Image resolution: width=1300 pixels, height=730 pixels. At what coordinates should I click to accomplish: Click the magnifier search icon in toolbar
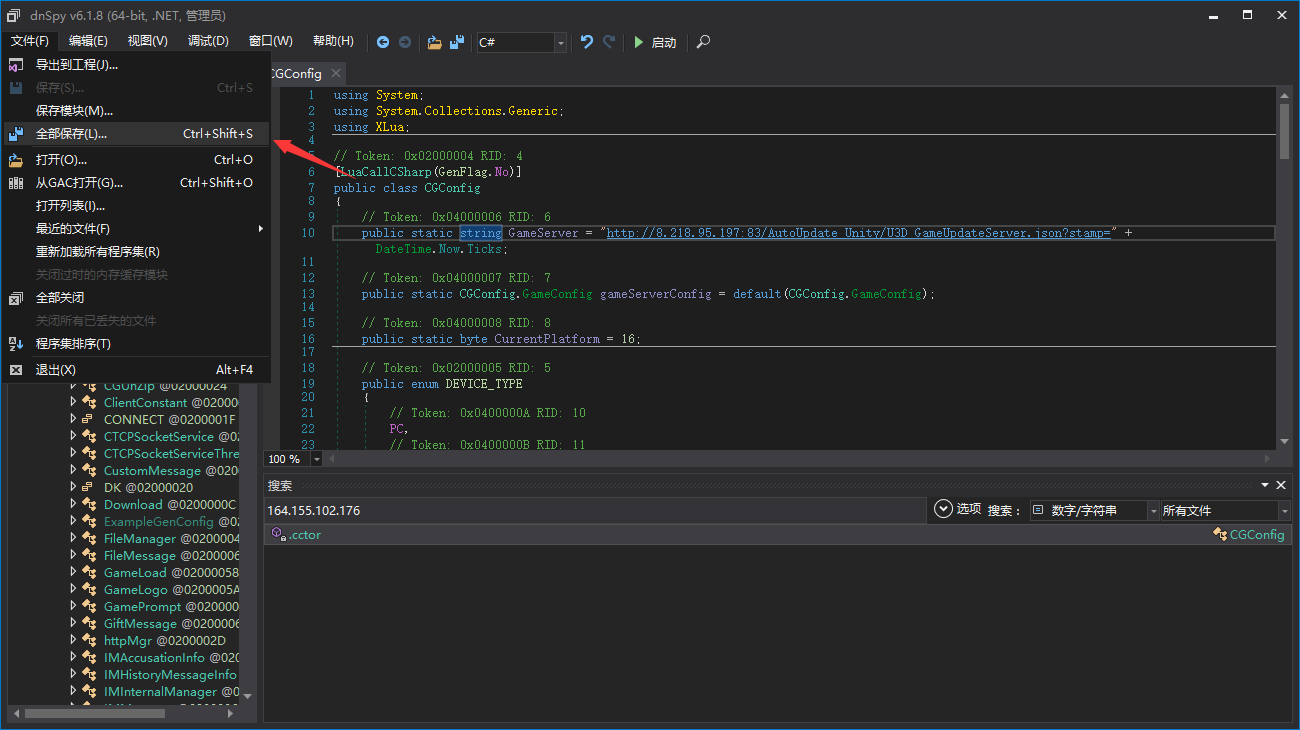point(704,42)
